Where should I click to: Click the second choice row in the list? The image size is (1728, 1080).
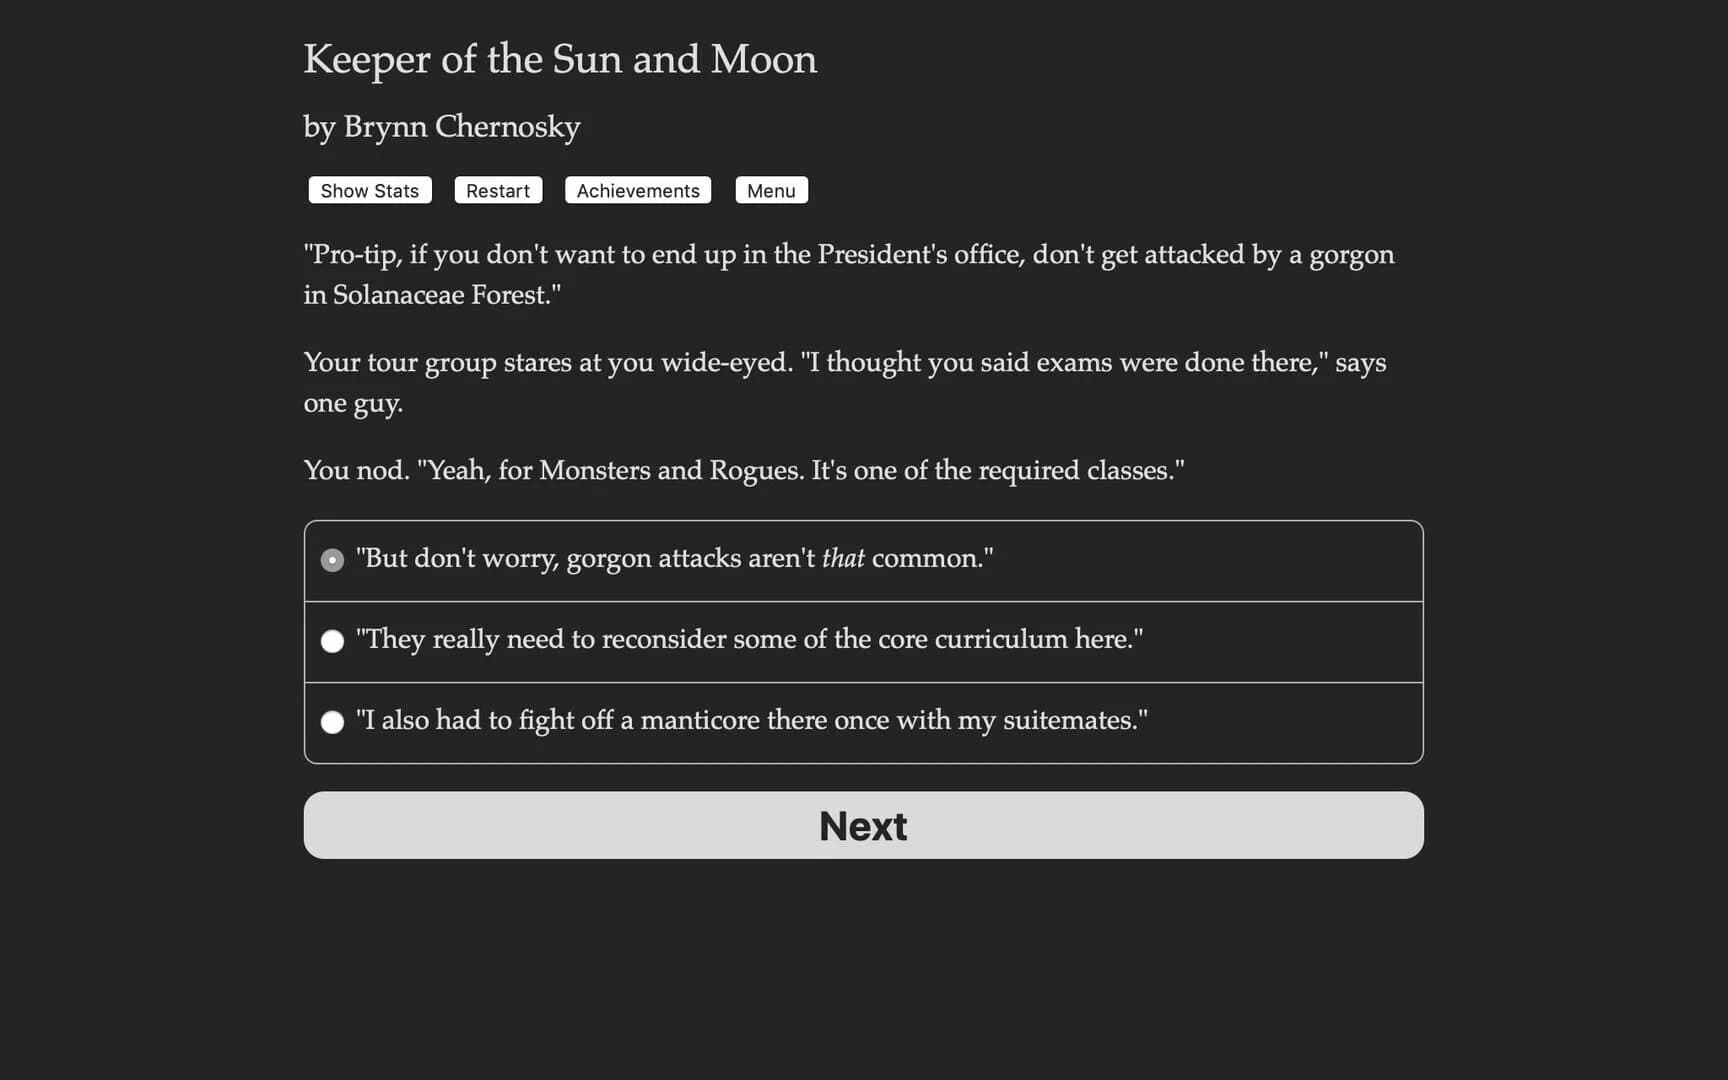(863, 641)
